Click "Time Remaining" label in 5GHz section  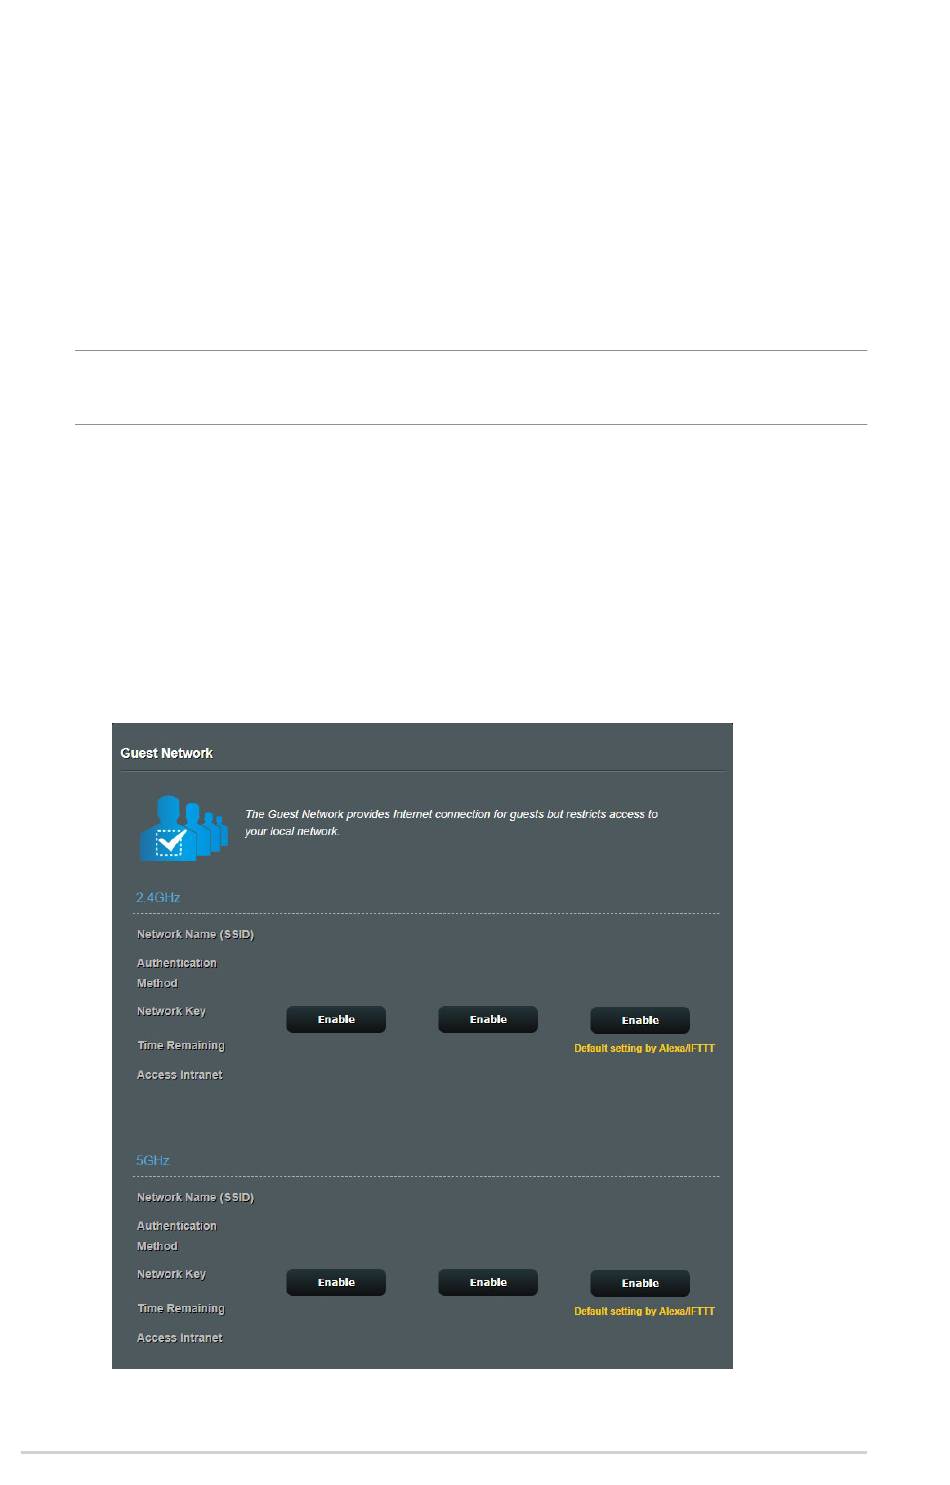coord(181,1308)
